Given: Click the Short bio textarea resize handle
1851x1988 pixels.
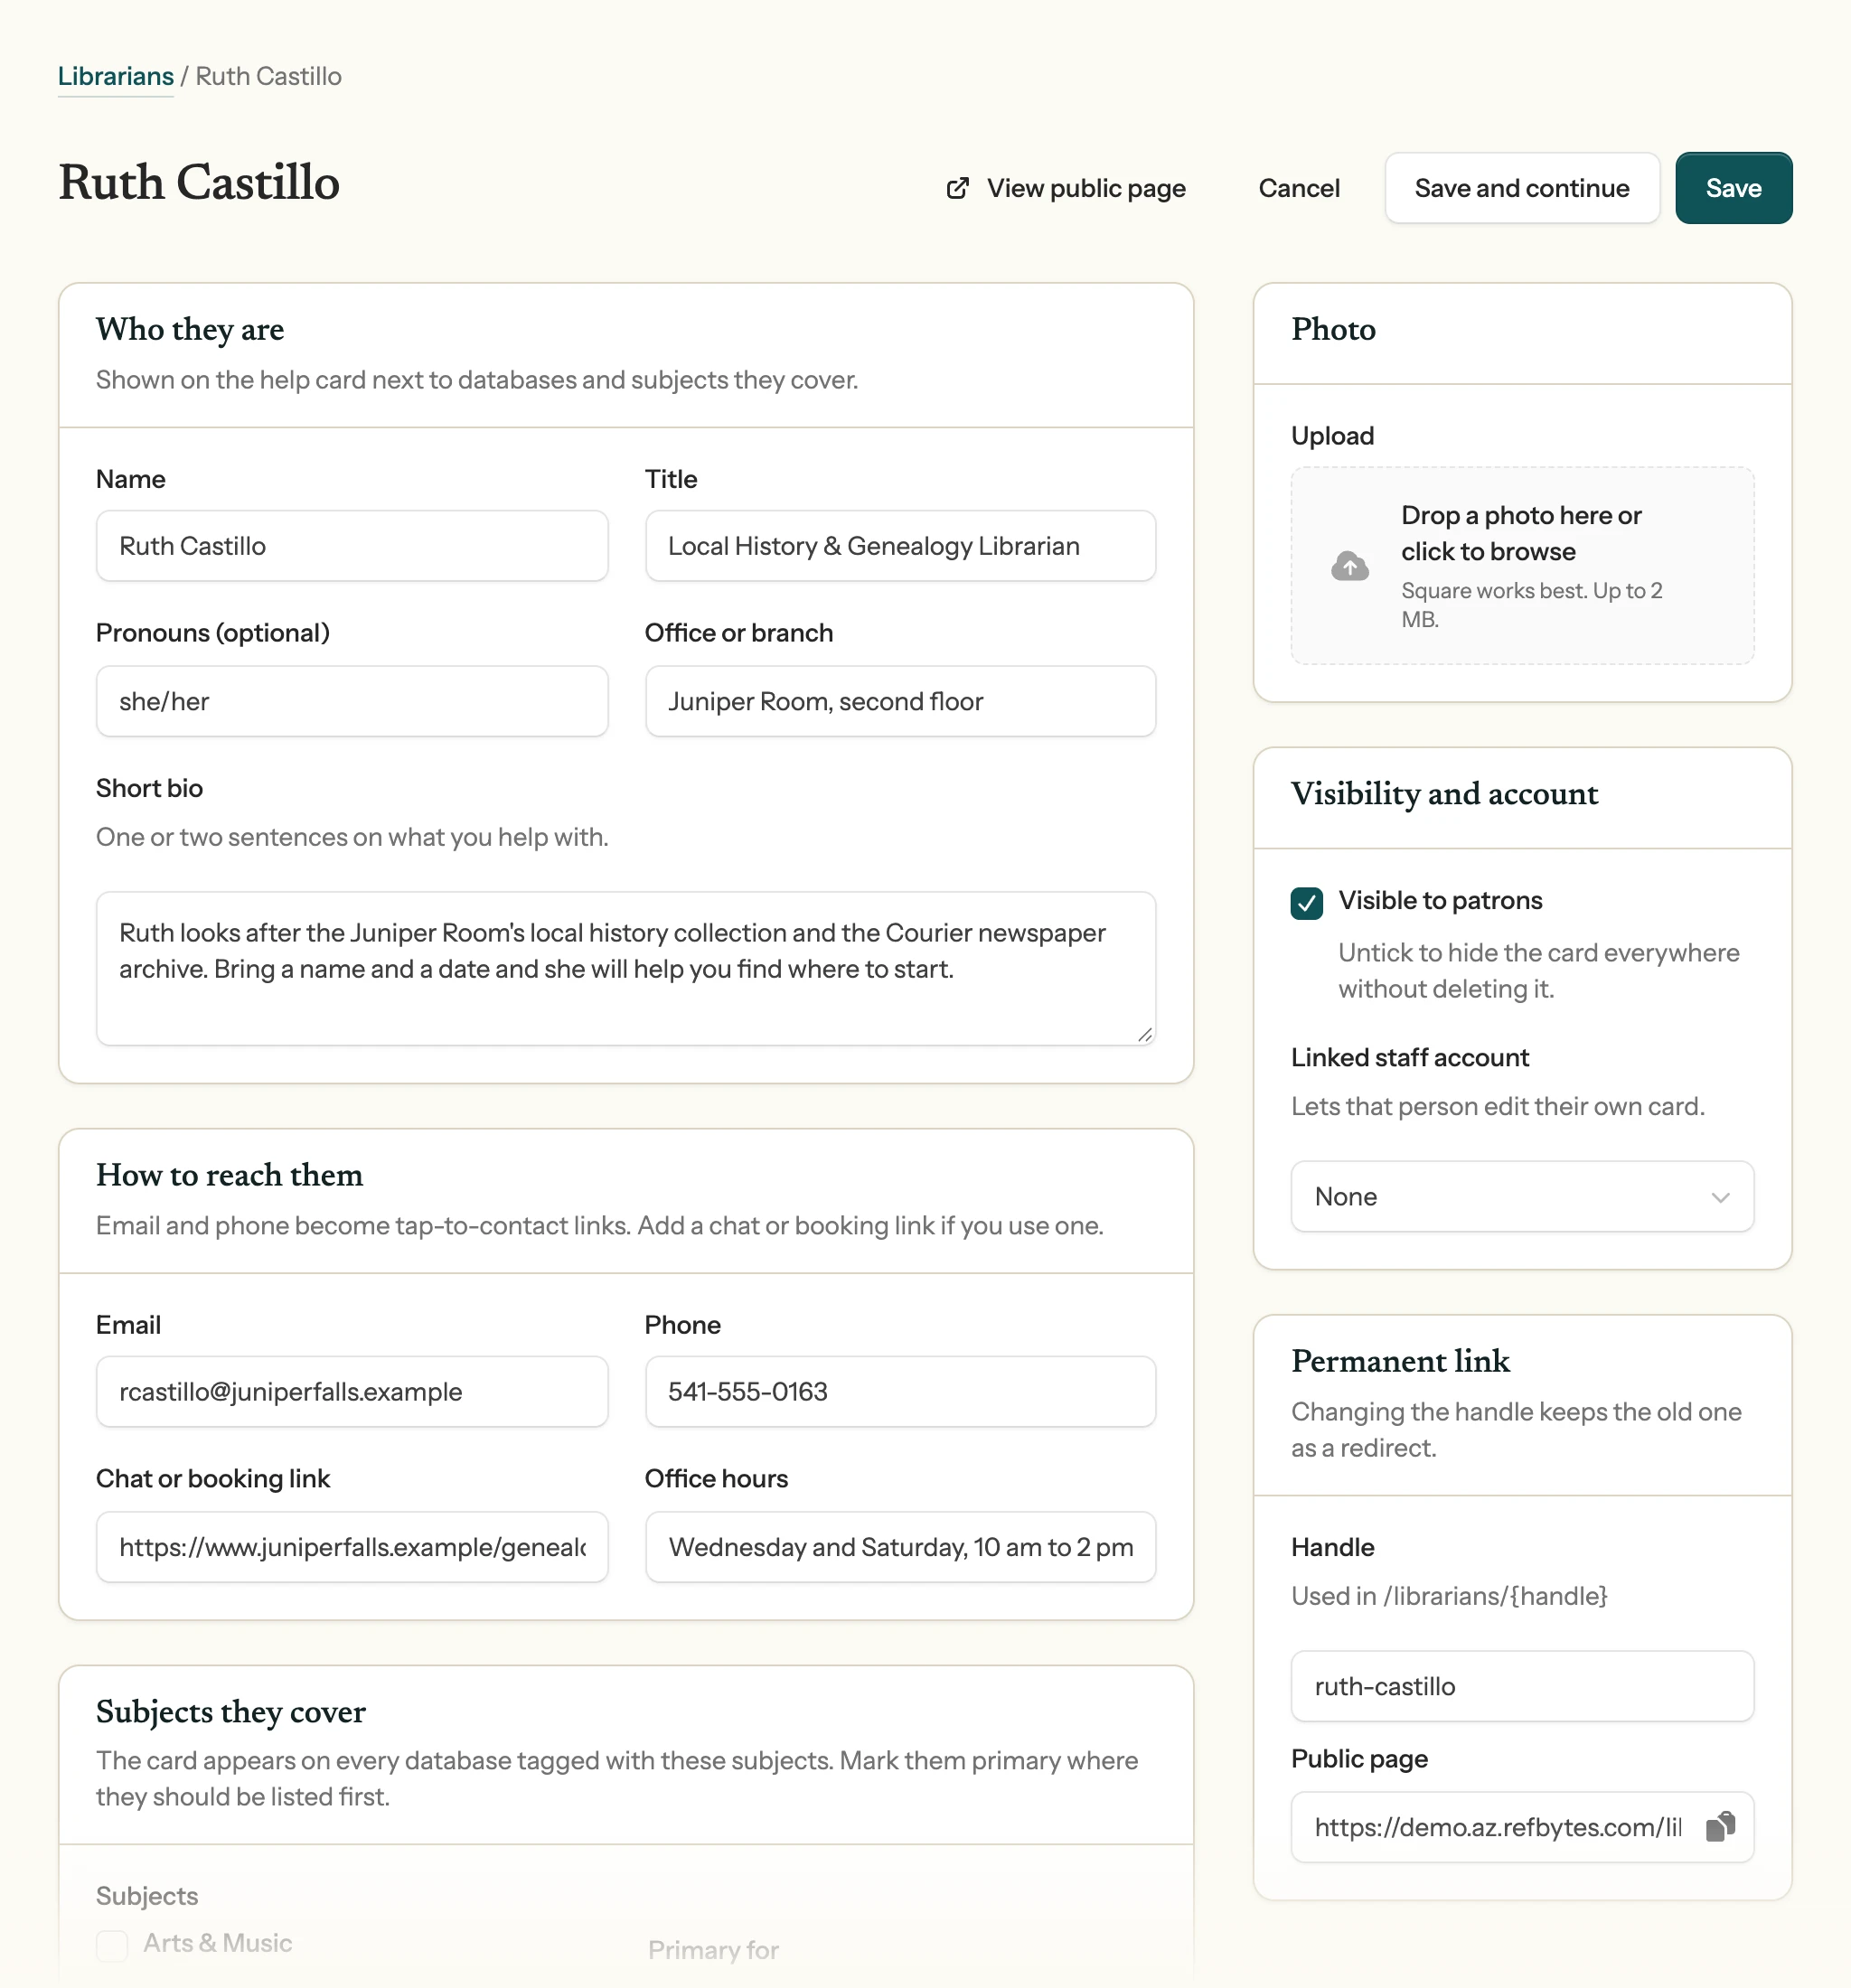Looking at the screenshot, I should click(1144, 1034).
